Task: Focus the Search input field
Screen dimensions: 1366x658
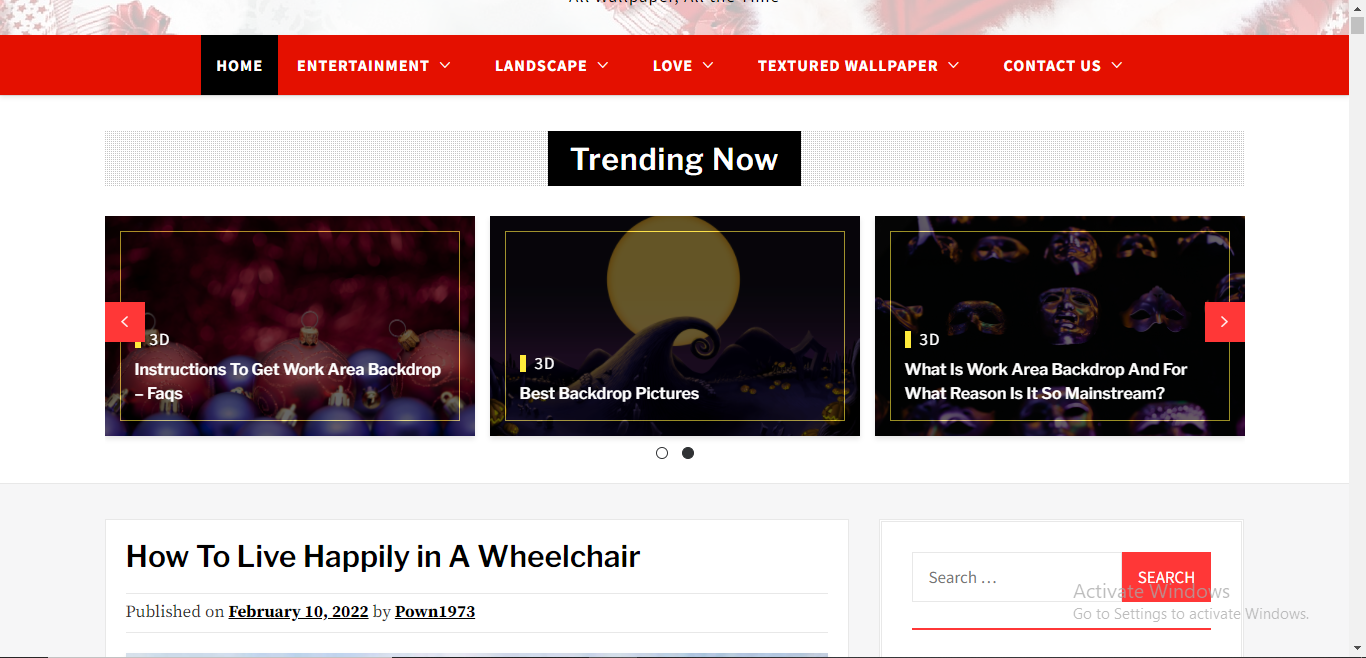Action: click(x=1017, y=577)
